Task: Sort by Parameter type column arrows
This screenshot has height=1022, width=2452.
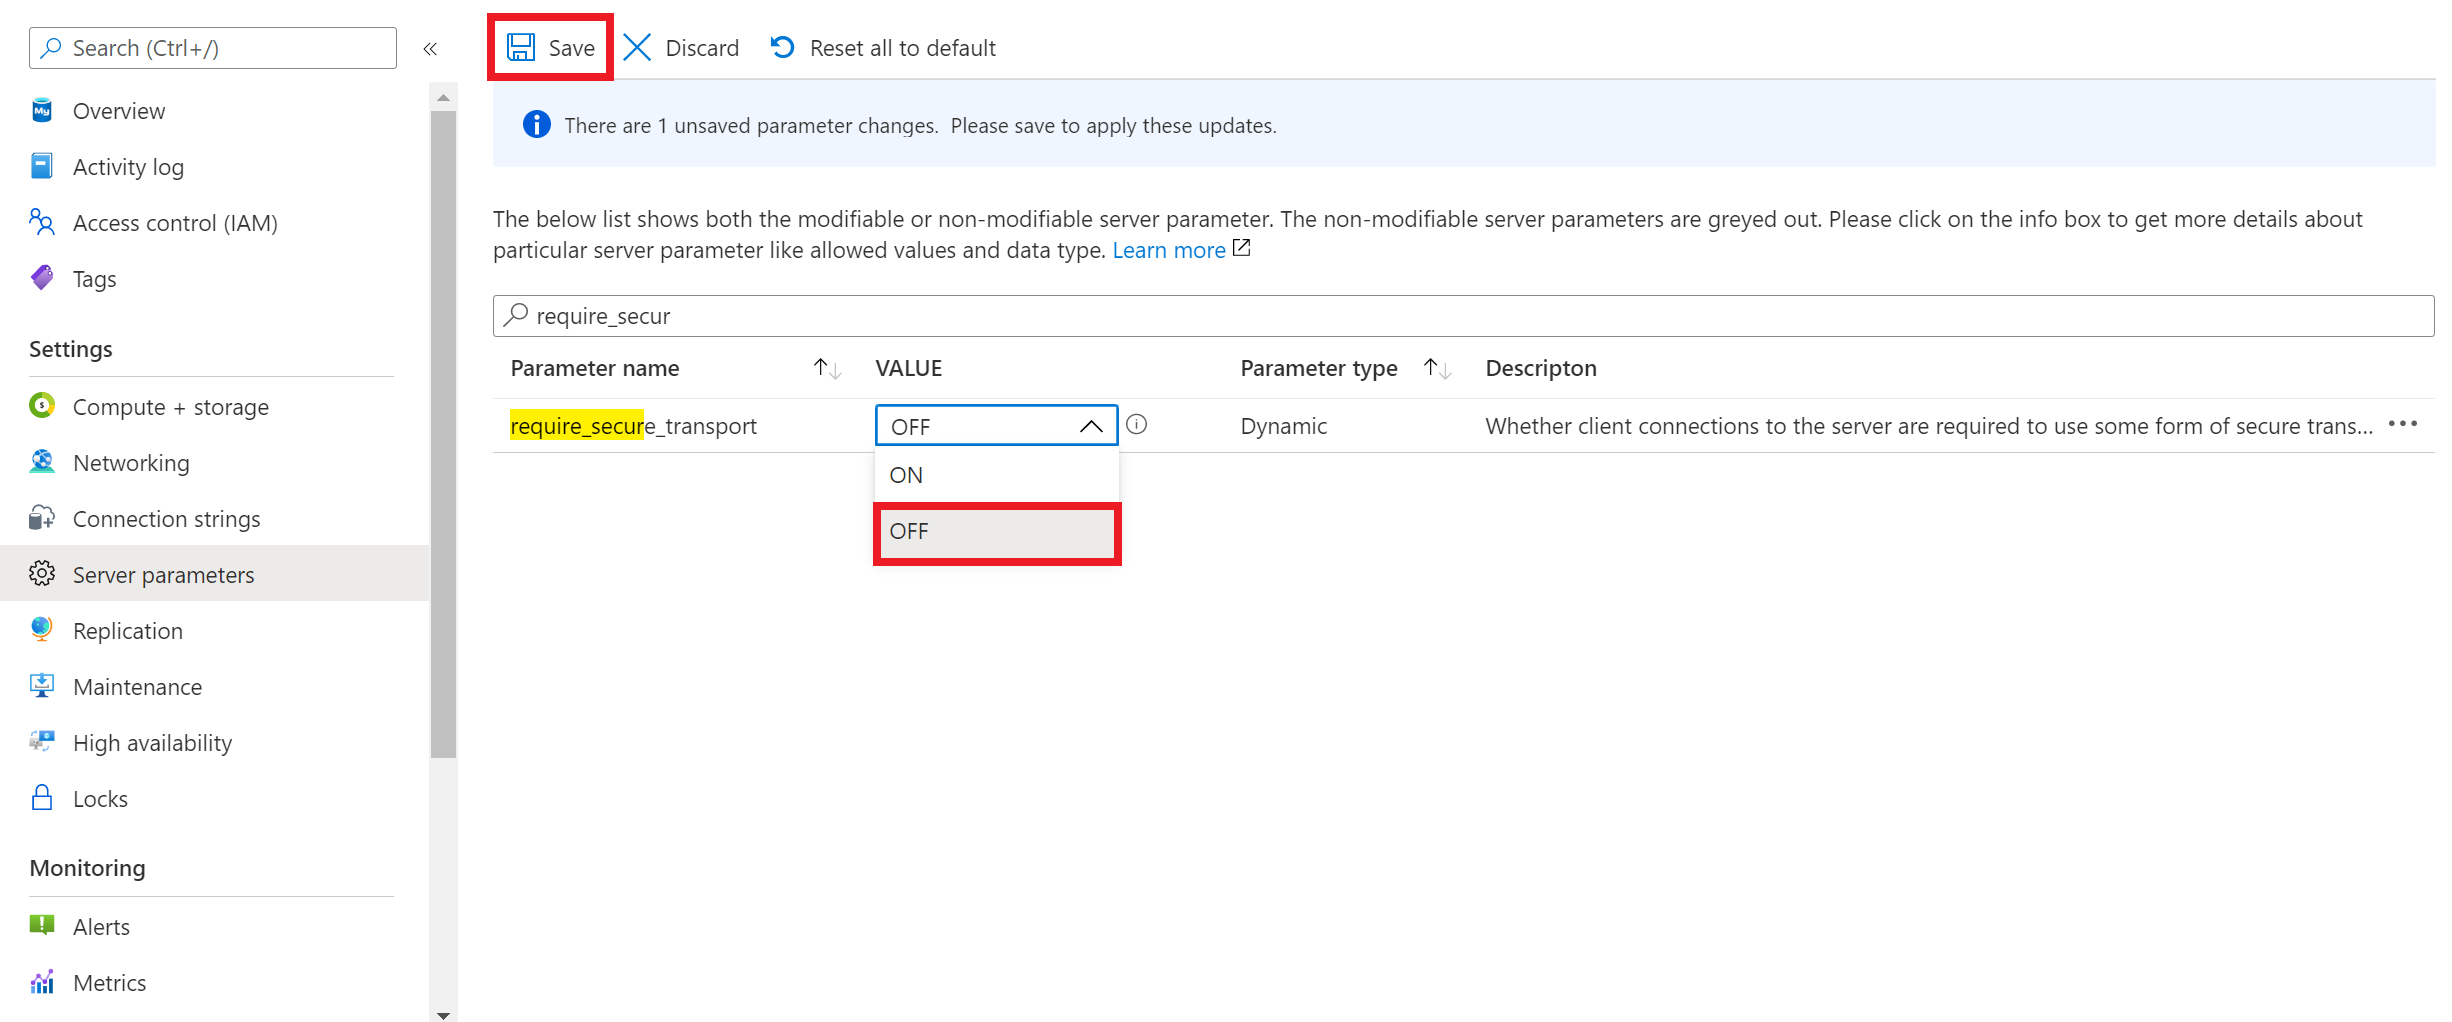Action: [1437, 369]
